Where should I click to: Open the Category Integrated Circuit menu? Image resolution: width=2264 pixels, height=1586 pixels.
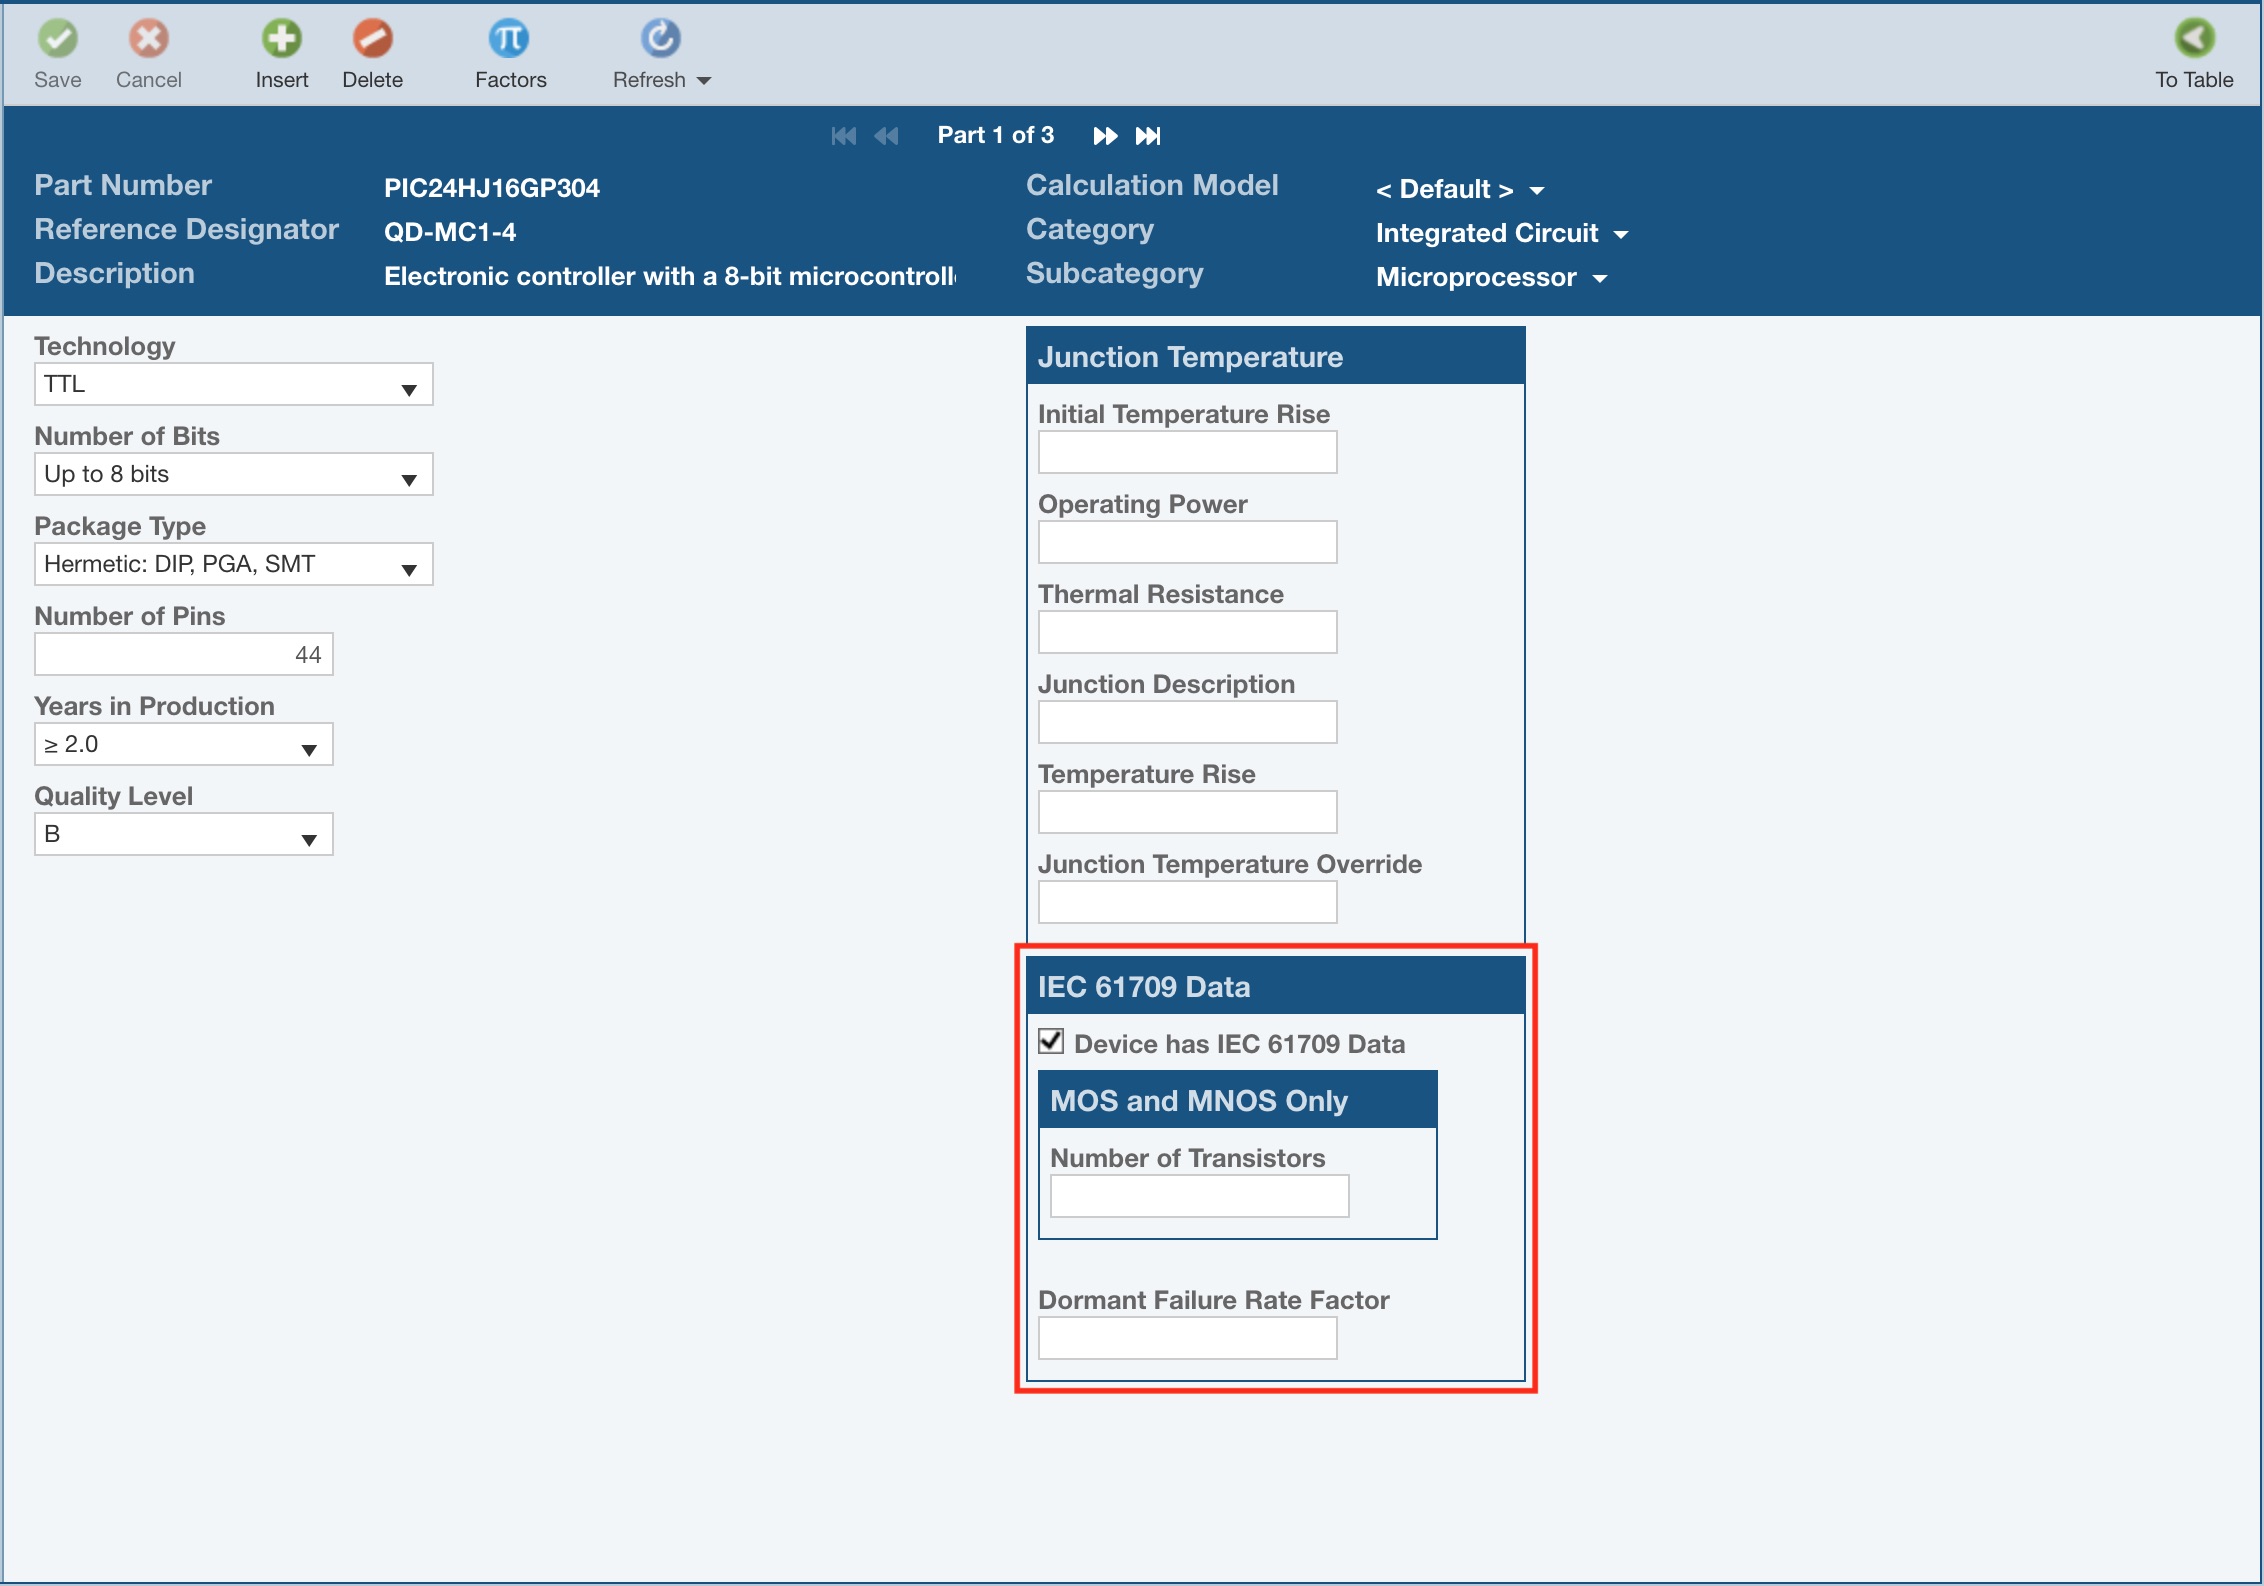(1502, 233)
